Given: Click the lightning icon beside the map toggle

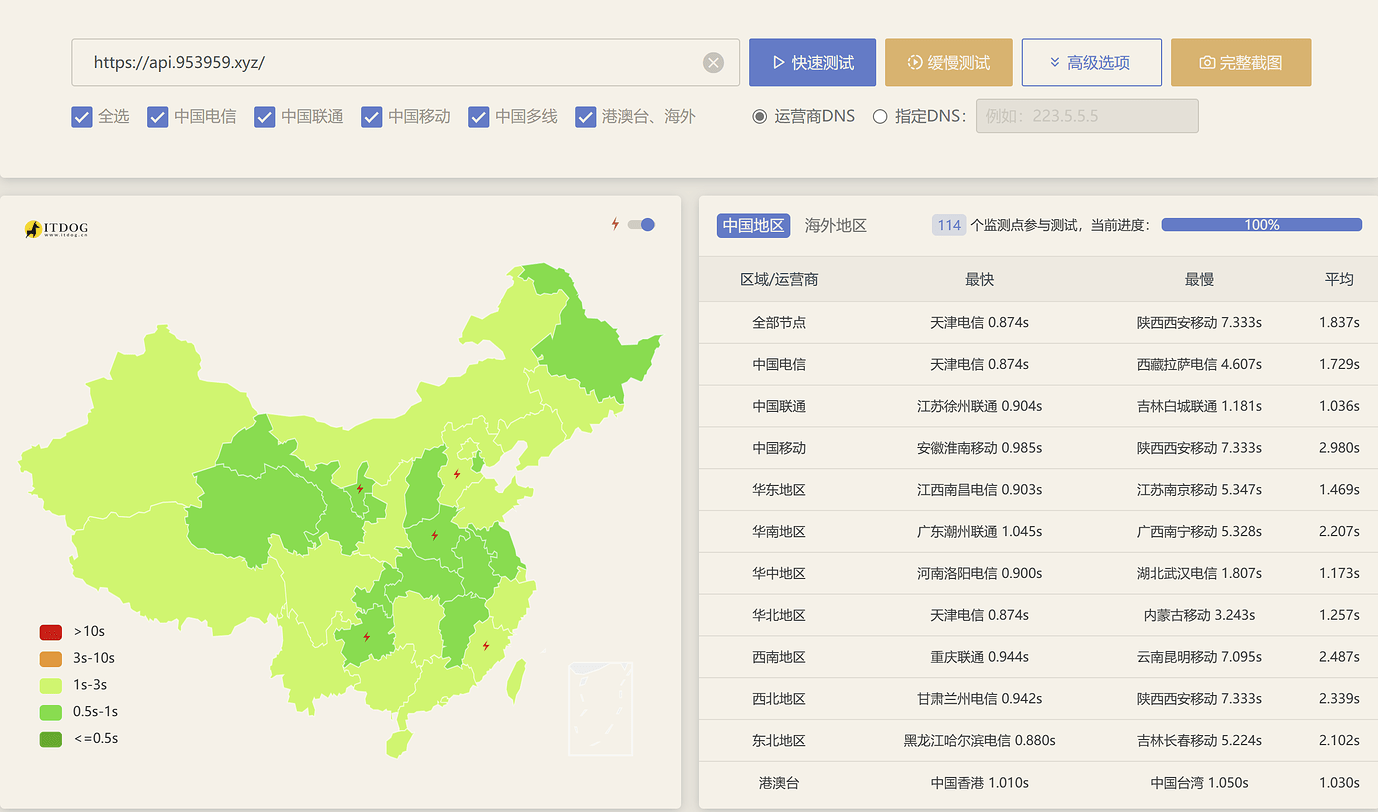Looking at the screenshot, I should (x=616, y=224).
